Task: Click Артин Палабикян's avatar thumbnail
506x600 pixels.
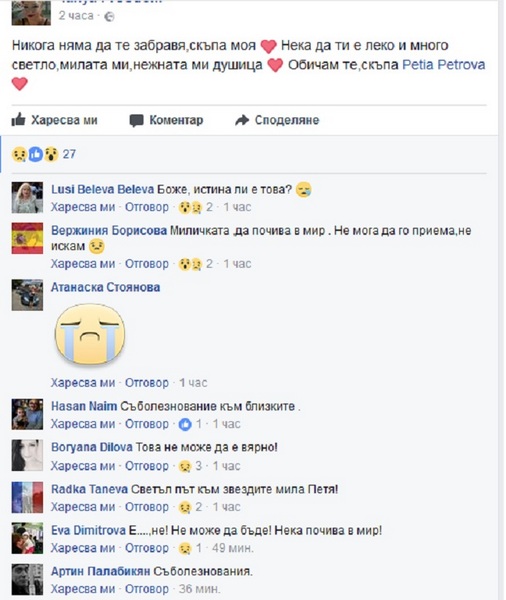Action: click(x=27, y=579)
